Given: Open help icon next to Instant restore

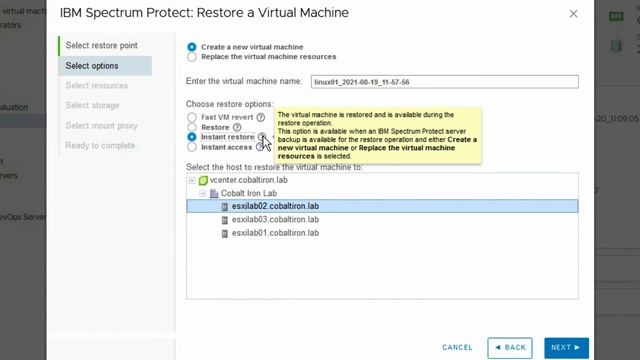Looking at the screenshot, I should click(262, 137).
